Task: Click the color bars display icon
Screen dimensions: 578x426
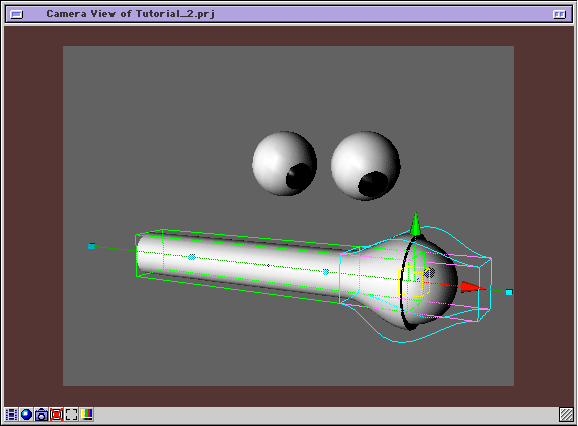Action: pyautogui.click(x=87, y=415)
